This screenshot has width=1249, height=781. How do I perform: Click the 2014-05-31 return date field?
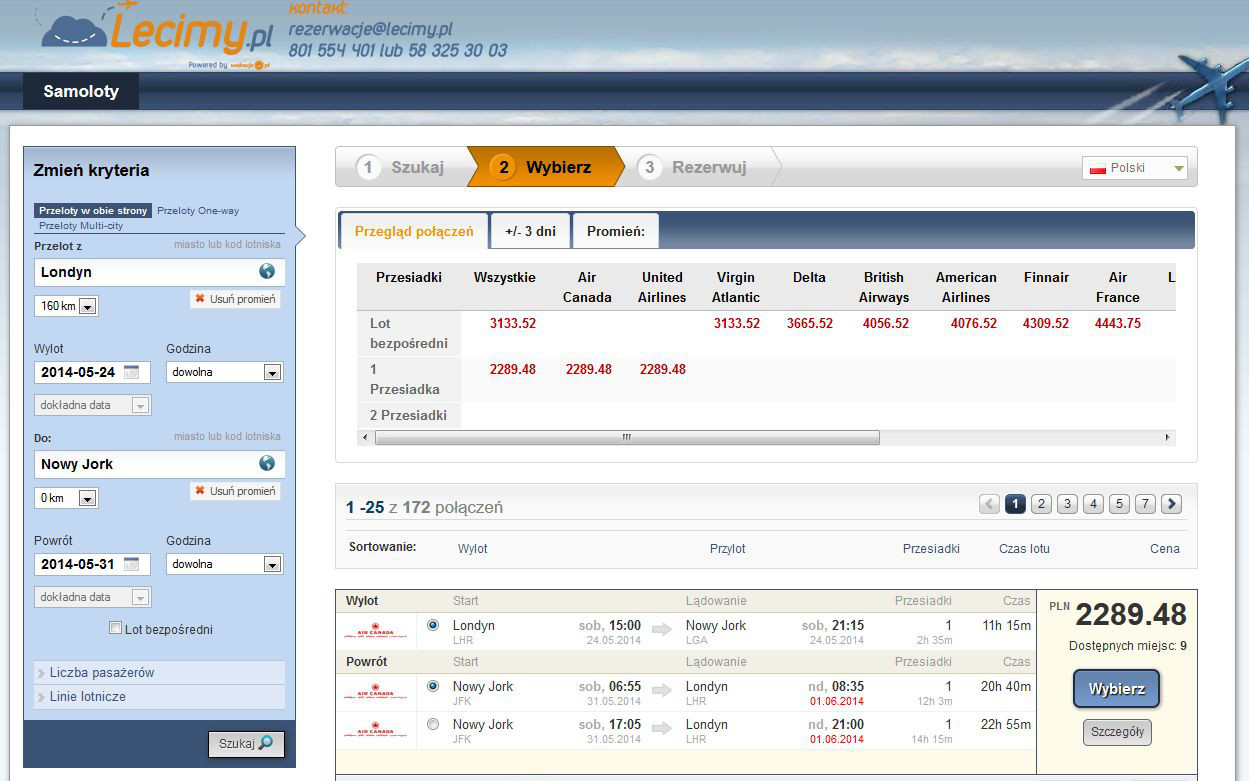(x=92, y=564)
